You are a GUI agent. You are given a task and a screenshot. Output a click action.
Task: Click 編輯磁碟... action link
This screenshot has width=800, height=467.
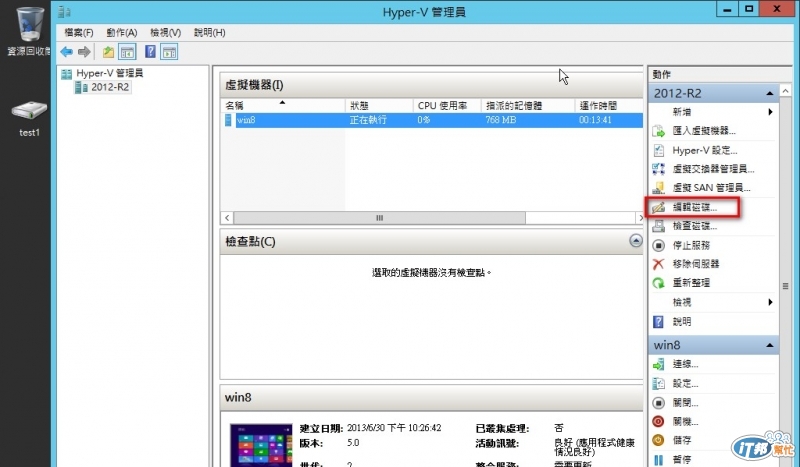coord(694,207)
